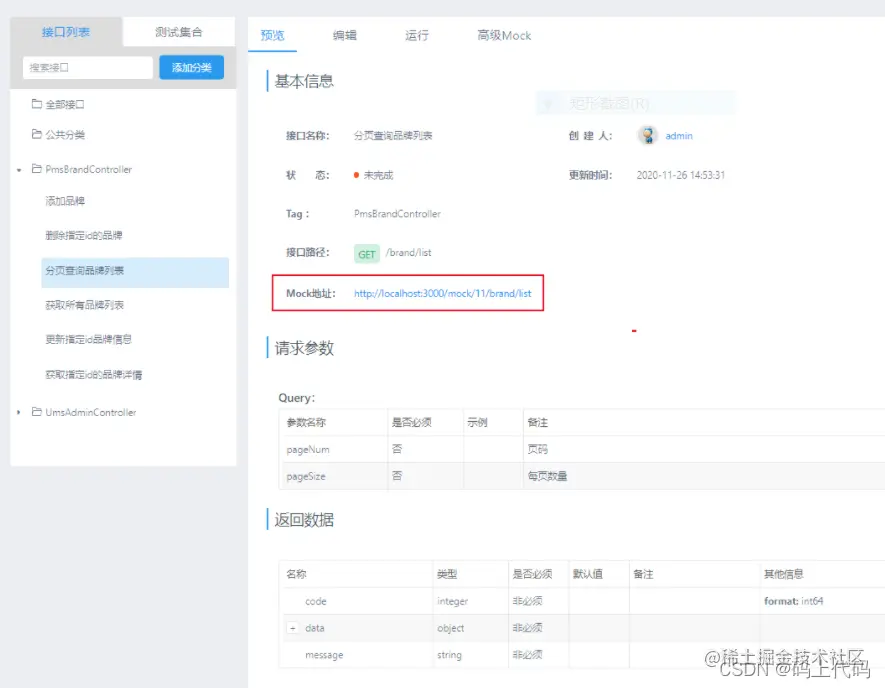The image size is (885, 688).
Task: Switch to the 运行 tab
Action: 417,35
